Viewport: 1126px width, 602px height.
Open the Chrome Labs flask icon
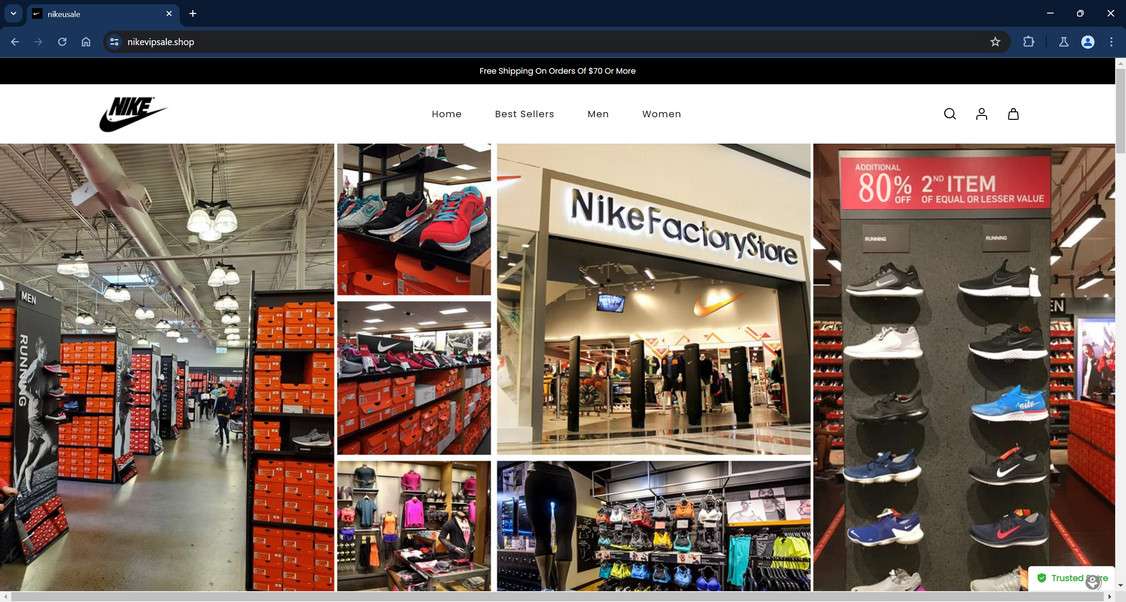[1064, 42]
